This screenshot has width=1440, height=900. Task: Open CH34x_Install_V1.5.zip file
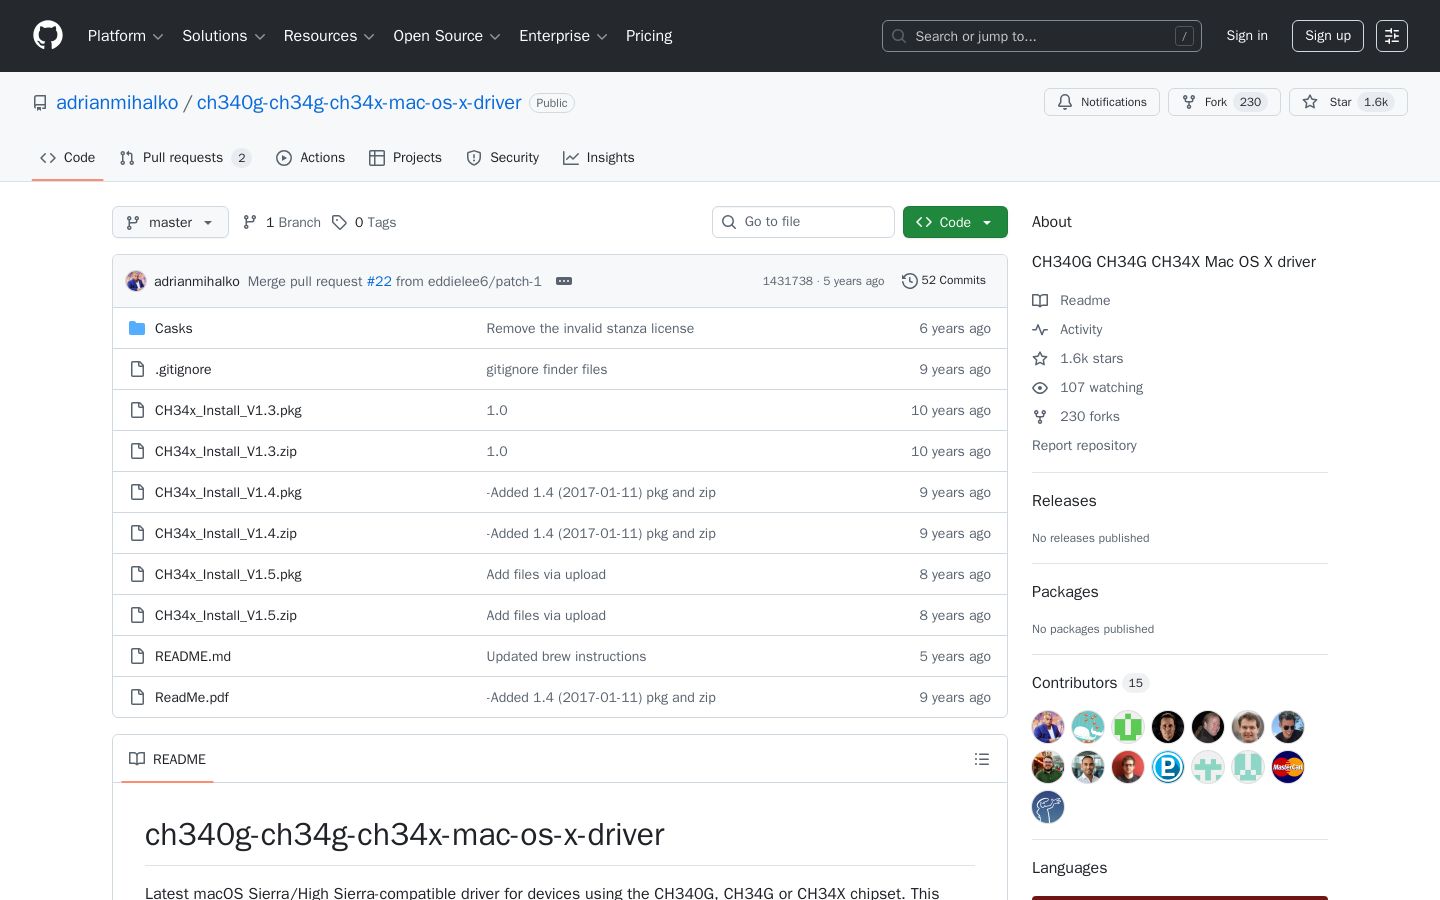[x=226, y=615]
